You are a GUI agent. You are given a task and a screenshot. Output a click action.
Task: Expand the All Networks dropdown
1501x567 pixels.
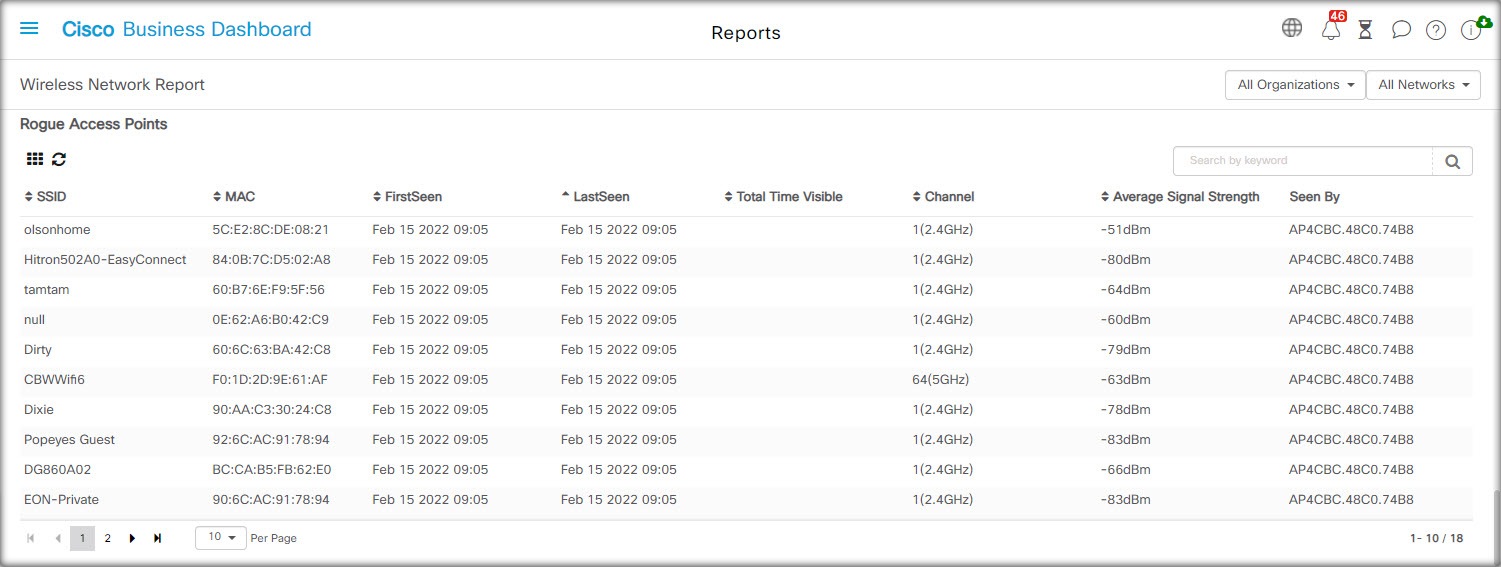[1423, 85]
